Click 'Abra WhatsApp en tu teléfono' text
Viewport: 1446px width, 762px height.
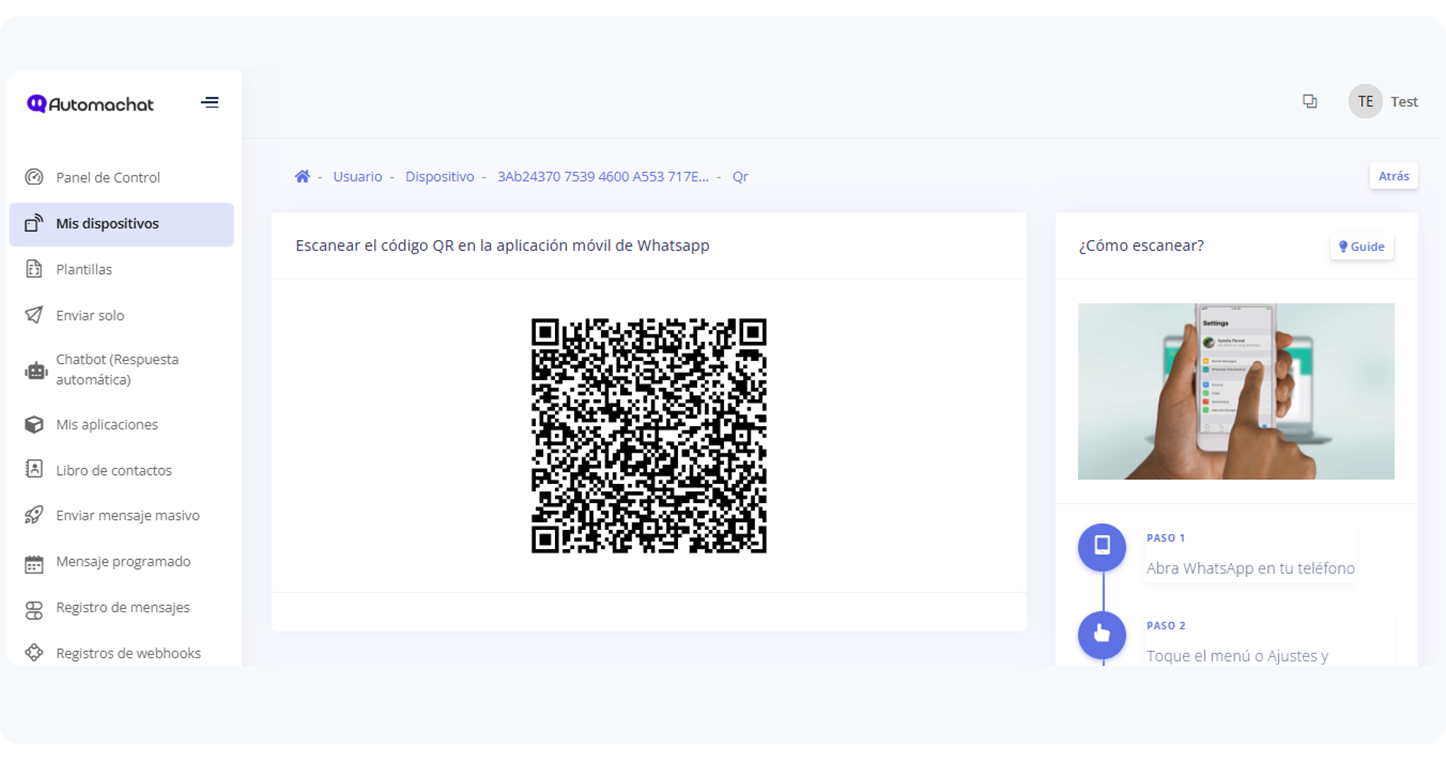tap(1250, 568)
